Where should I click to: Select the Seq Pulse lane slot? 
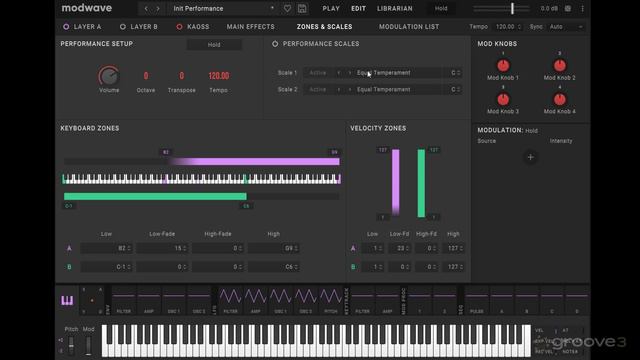[x=477, y=300]
